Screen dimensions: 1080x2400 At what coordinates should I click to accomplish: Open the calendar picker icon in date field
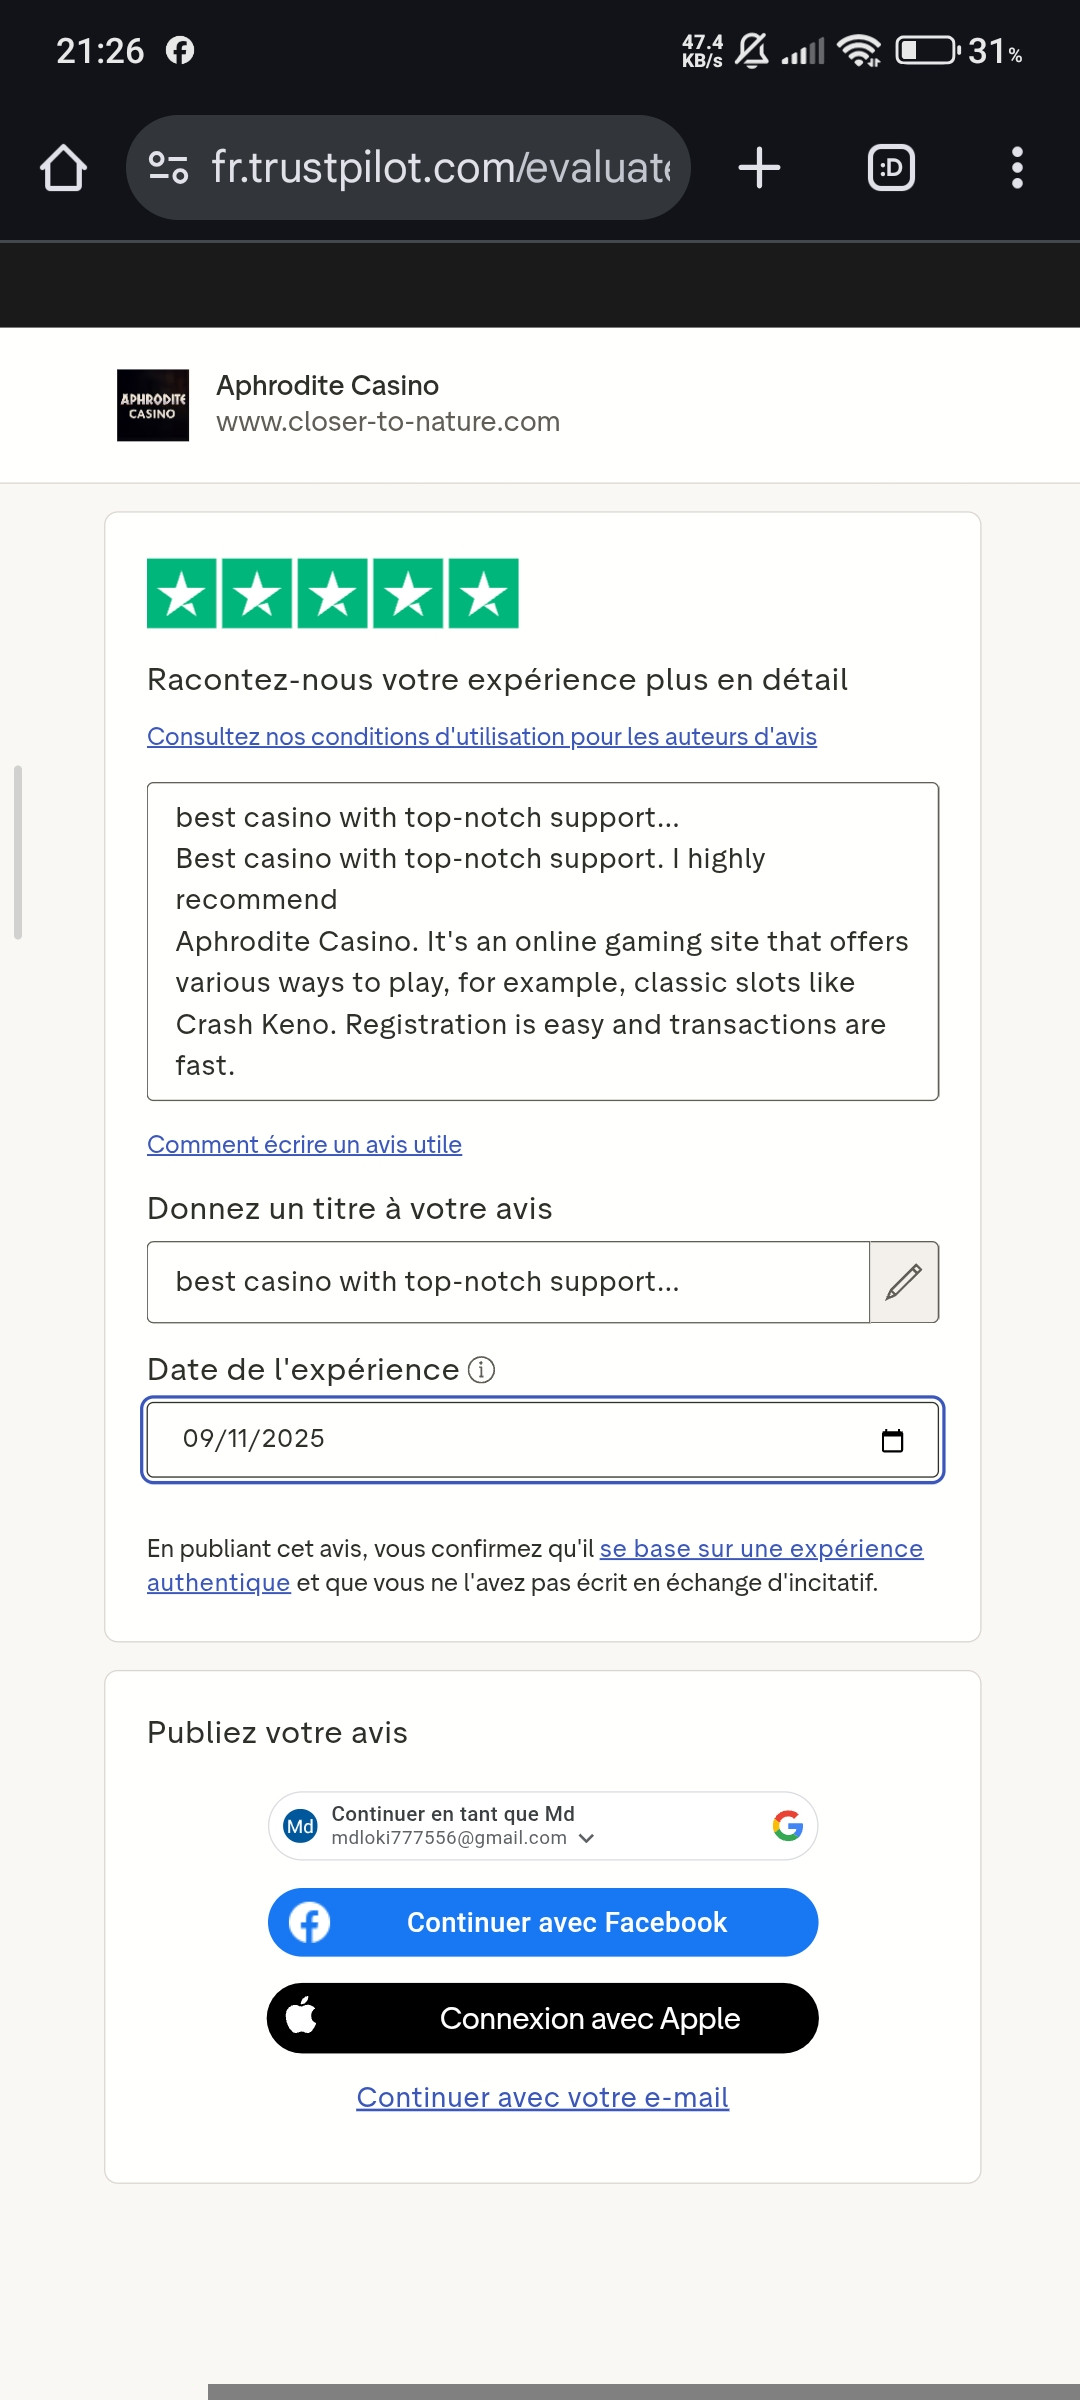893,1440
